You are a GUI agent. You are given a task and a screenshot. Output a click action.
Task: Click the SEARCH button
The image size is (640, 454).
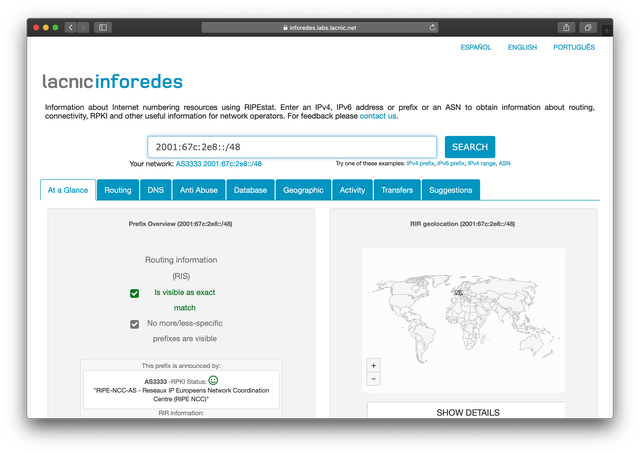[470, 147]
